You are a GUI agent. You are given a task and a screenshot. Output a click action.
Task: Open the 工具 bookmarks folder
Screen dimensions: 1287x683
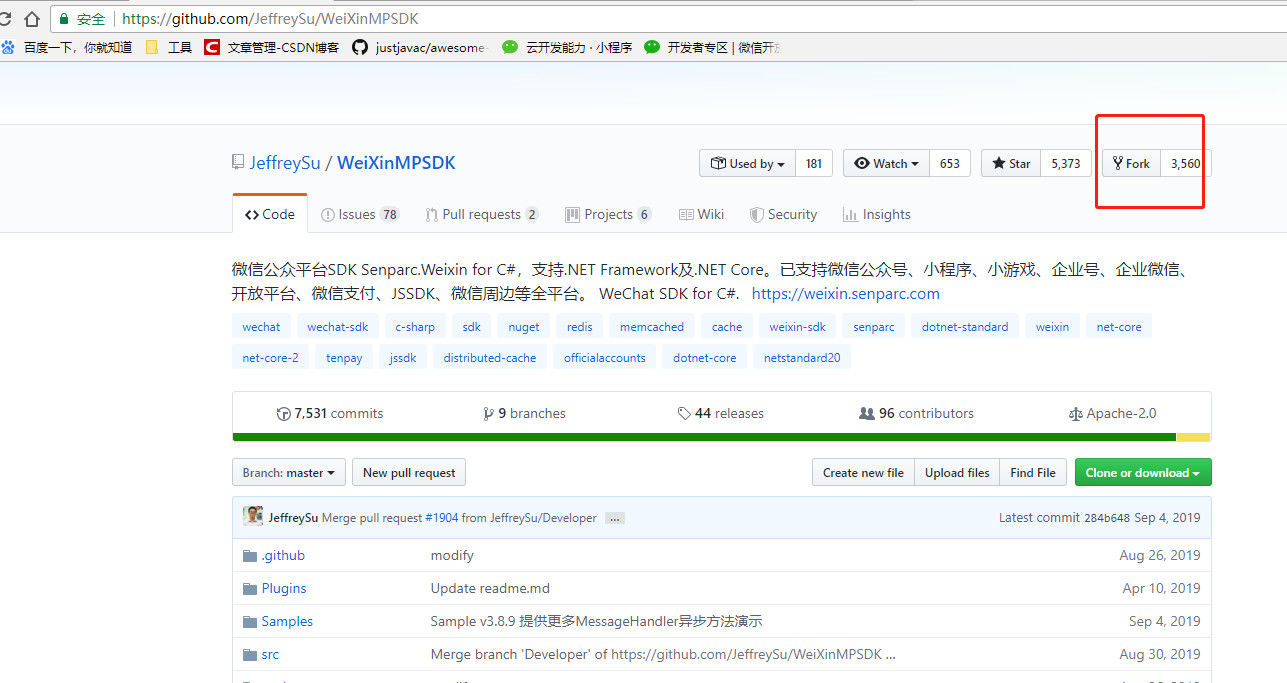click(169, 47)
